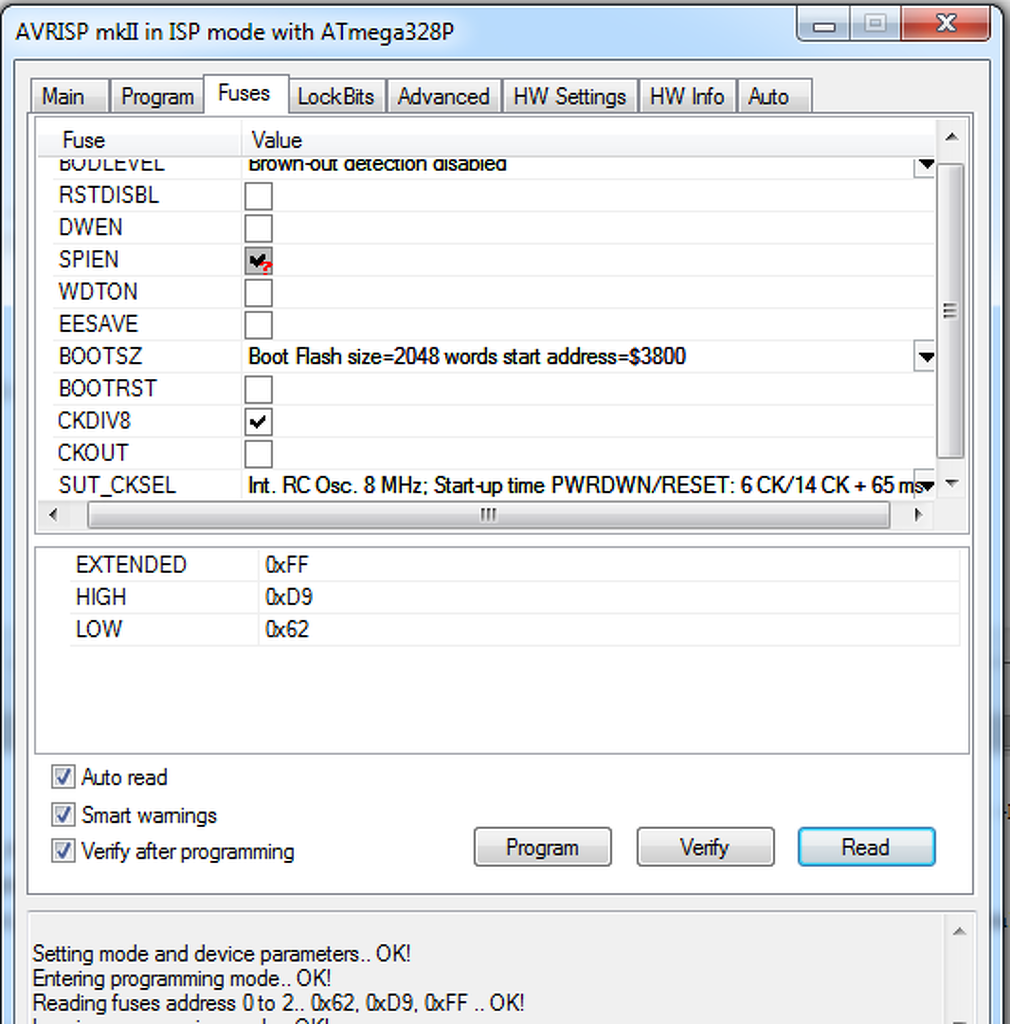
Task: Close the AVRISP mkII window
Action: [x=945, y=25]
